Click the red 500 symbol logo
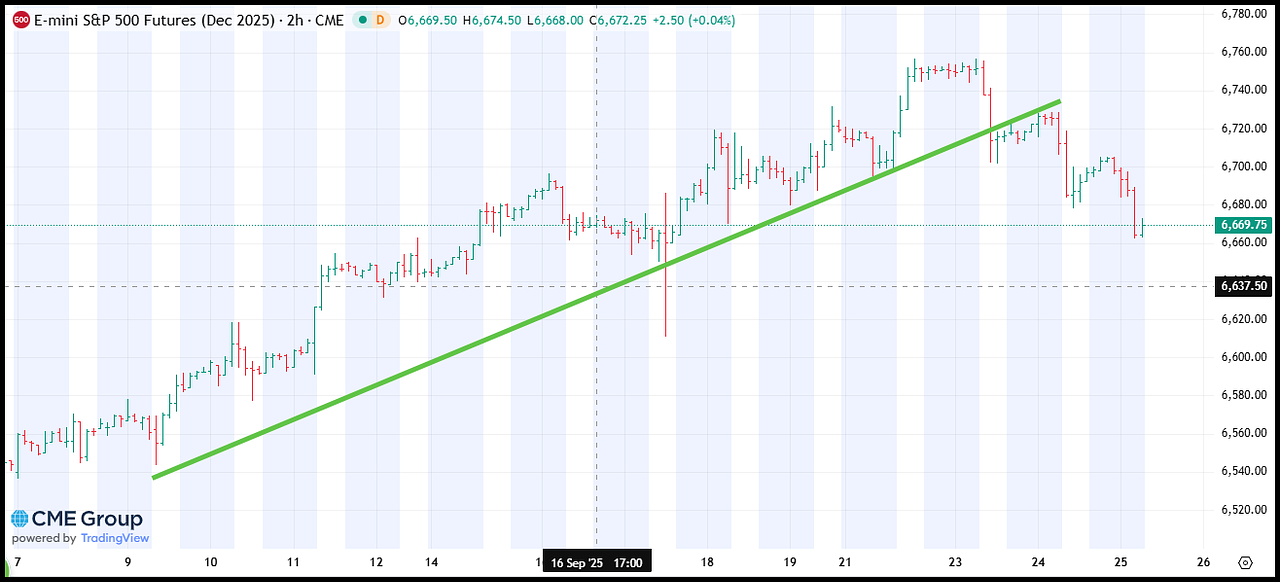 20,20
